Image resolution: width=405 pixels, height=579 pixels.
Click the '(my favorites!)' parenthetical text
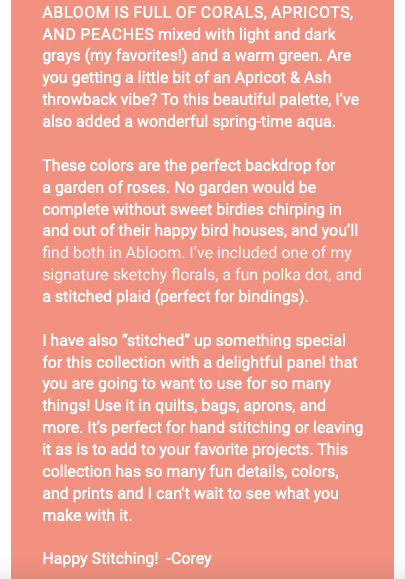point(136,56)
